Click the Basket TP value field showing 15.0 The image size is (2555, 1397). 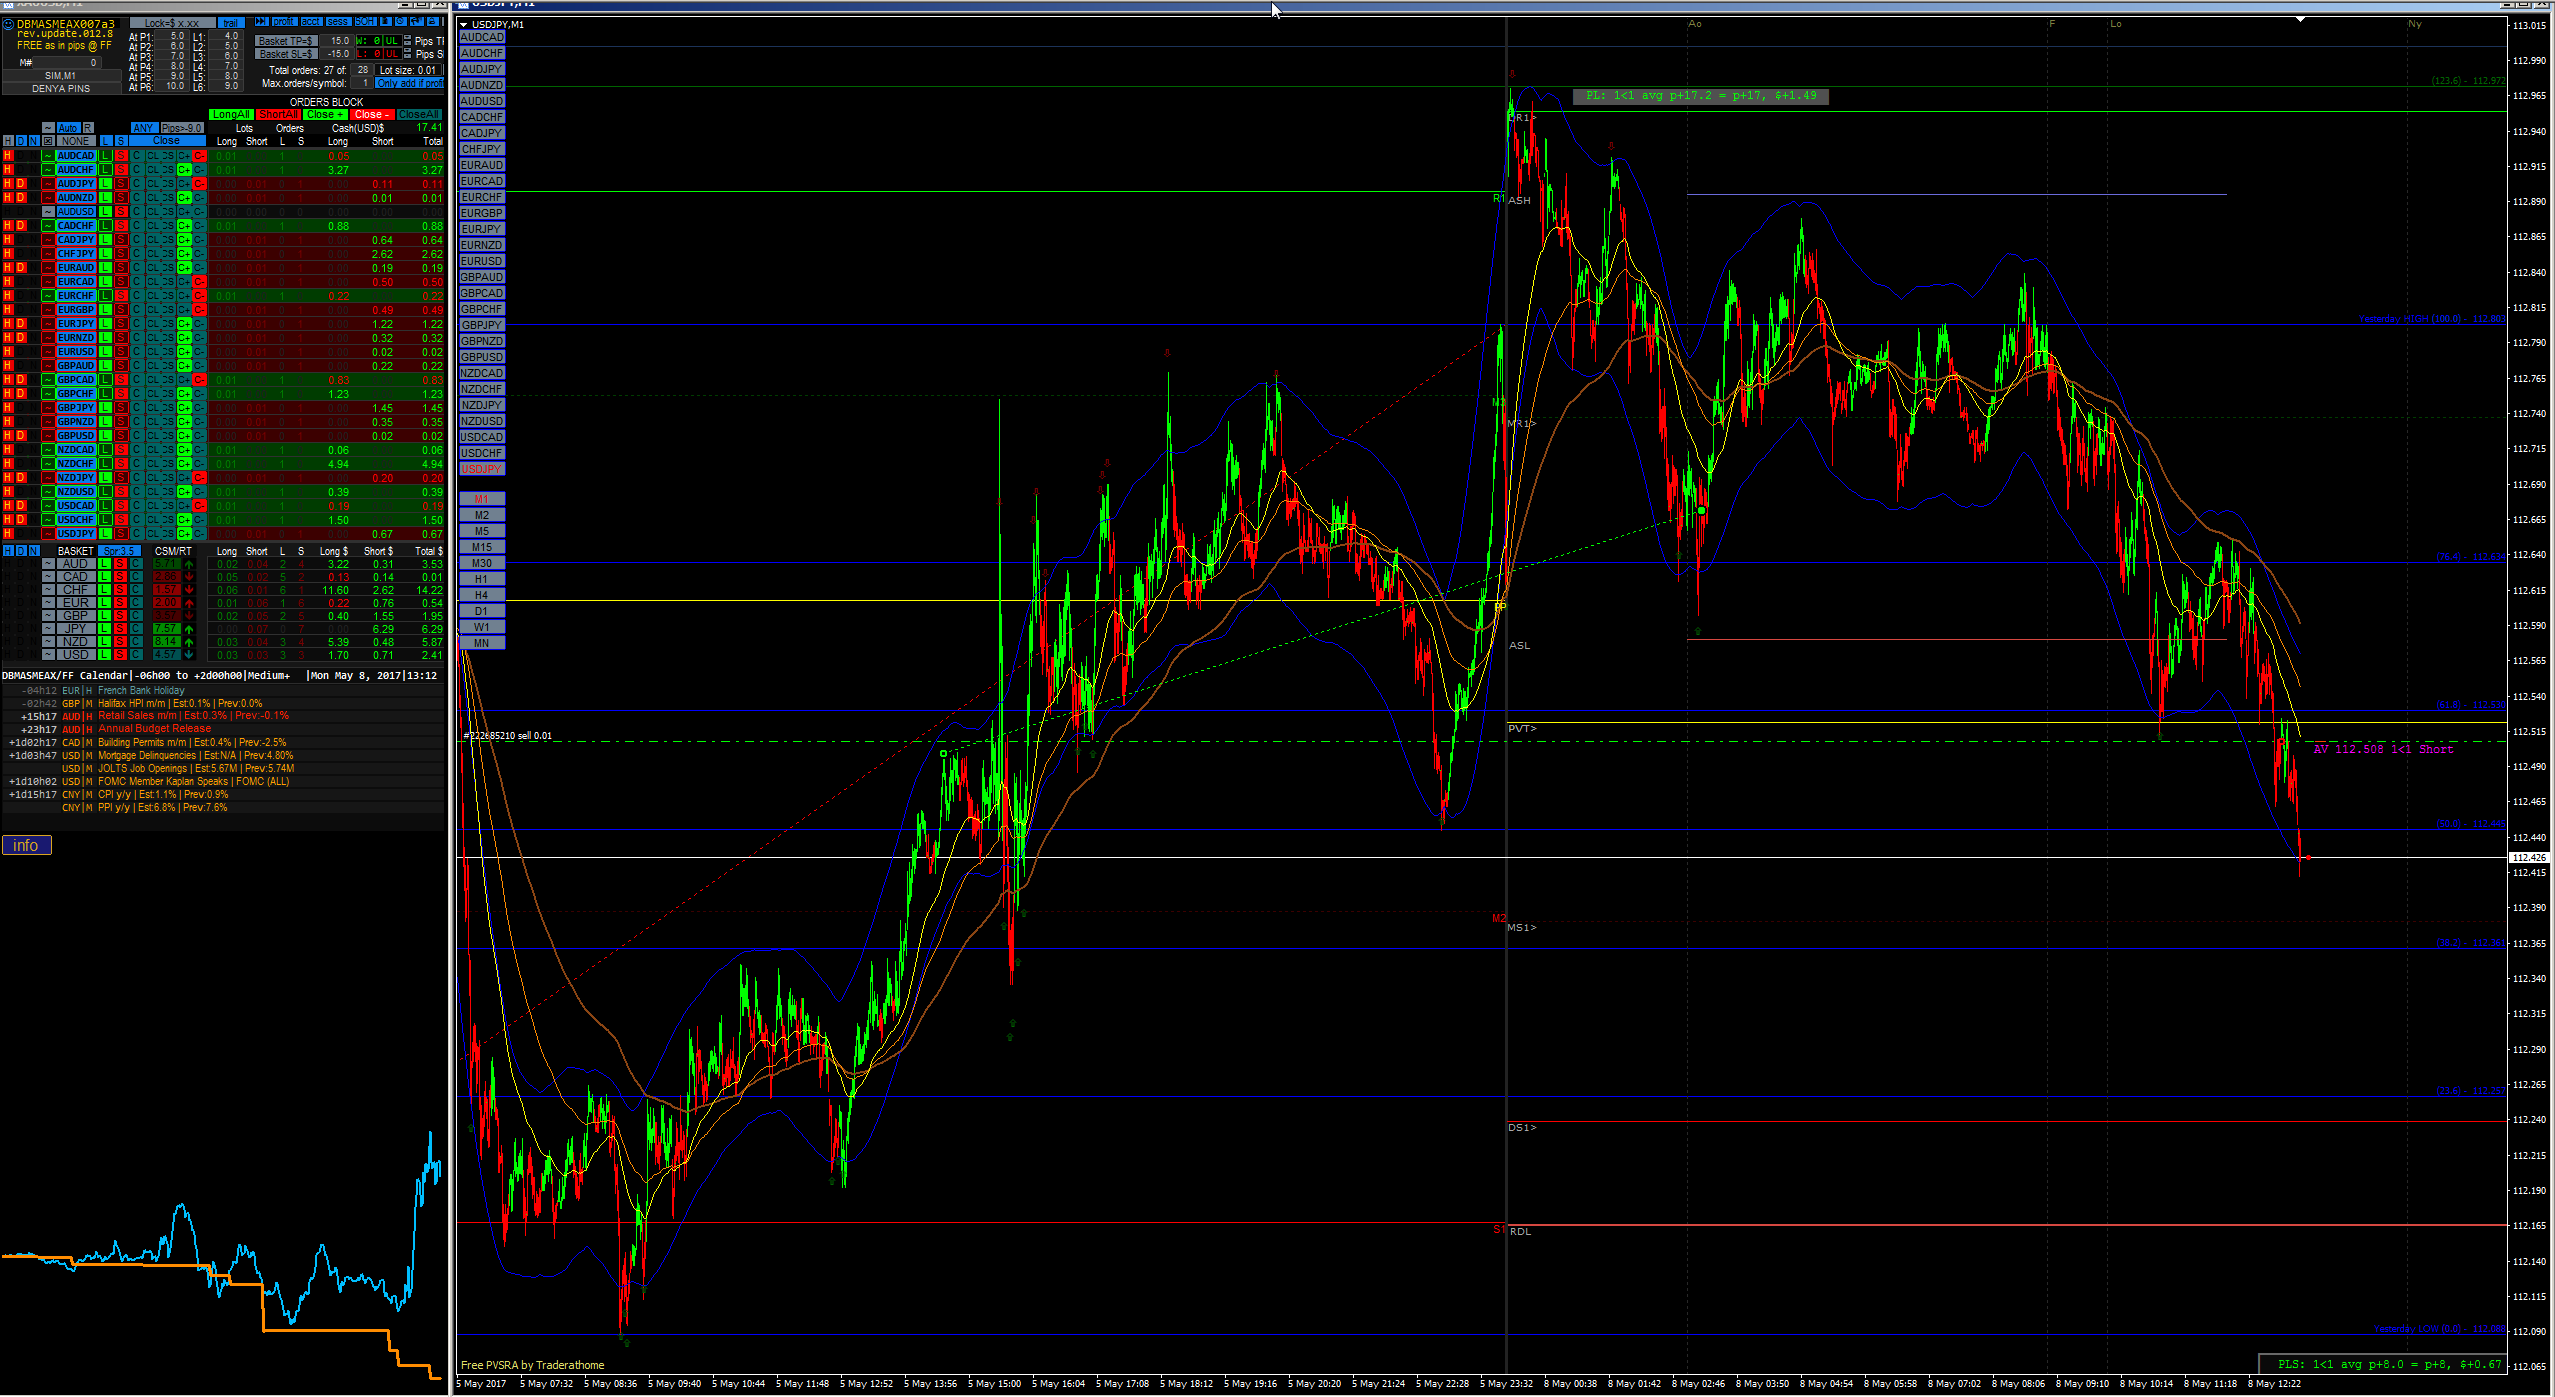pos(337,41)
